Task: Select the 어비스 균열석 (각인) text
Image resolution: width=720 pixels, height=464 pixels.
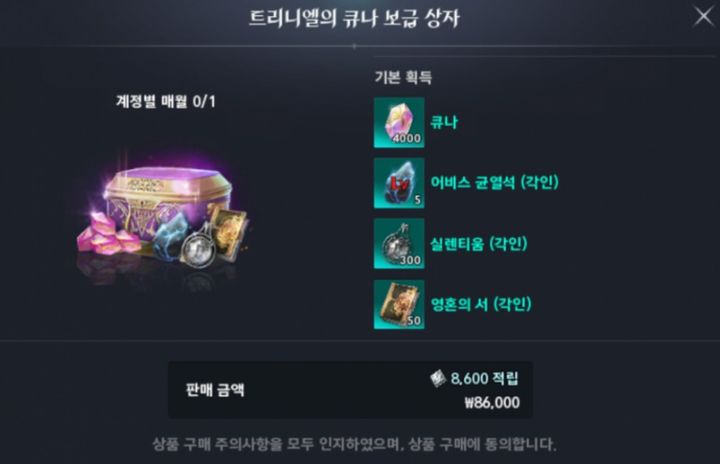Action: (494, 182)
